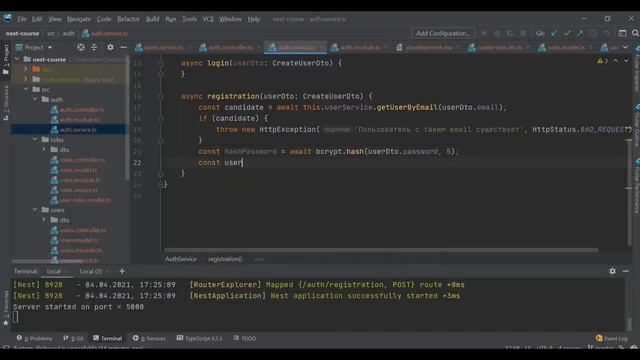Screen dimensions: 640x360
Task: Open the Refactor menu
Action: [x=128, y=19]
